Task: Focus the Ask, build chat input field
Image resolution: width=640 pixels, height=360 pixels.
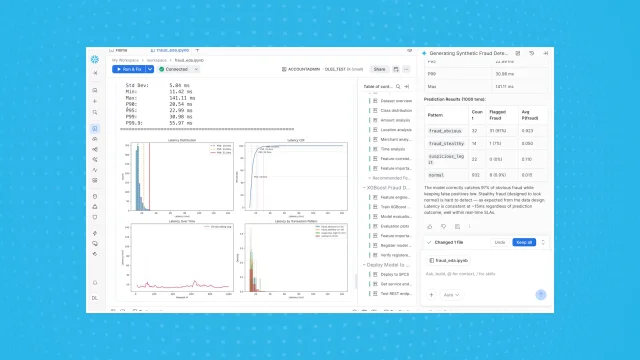Action: tap(486, 274)
